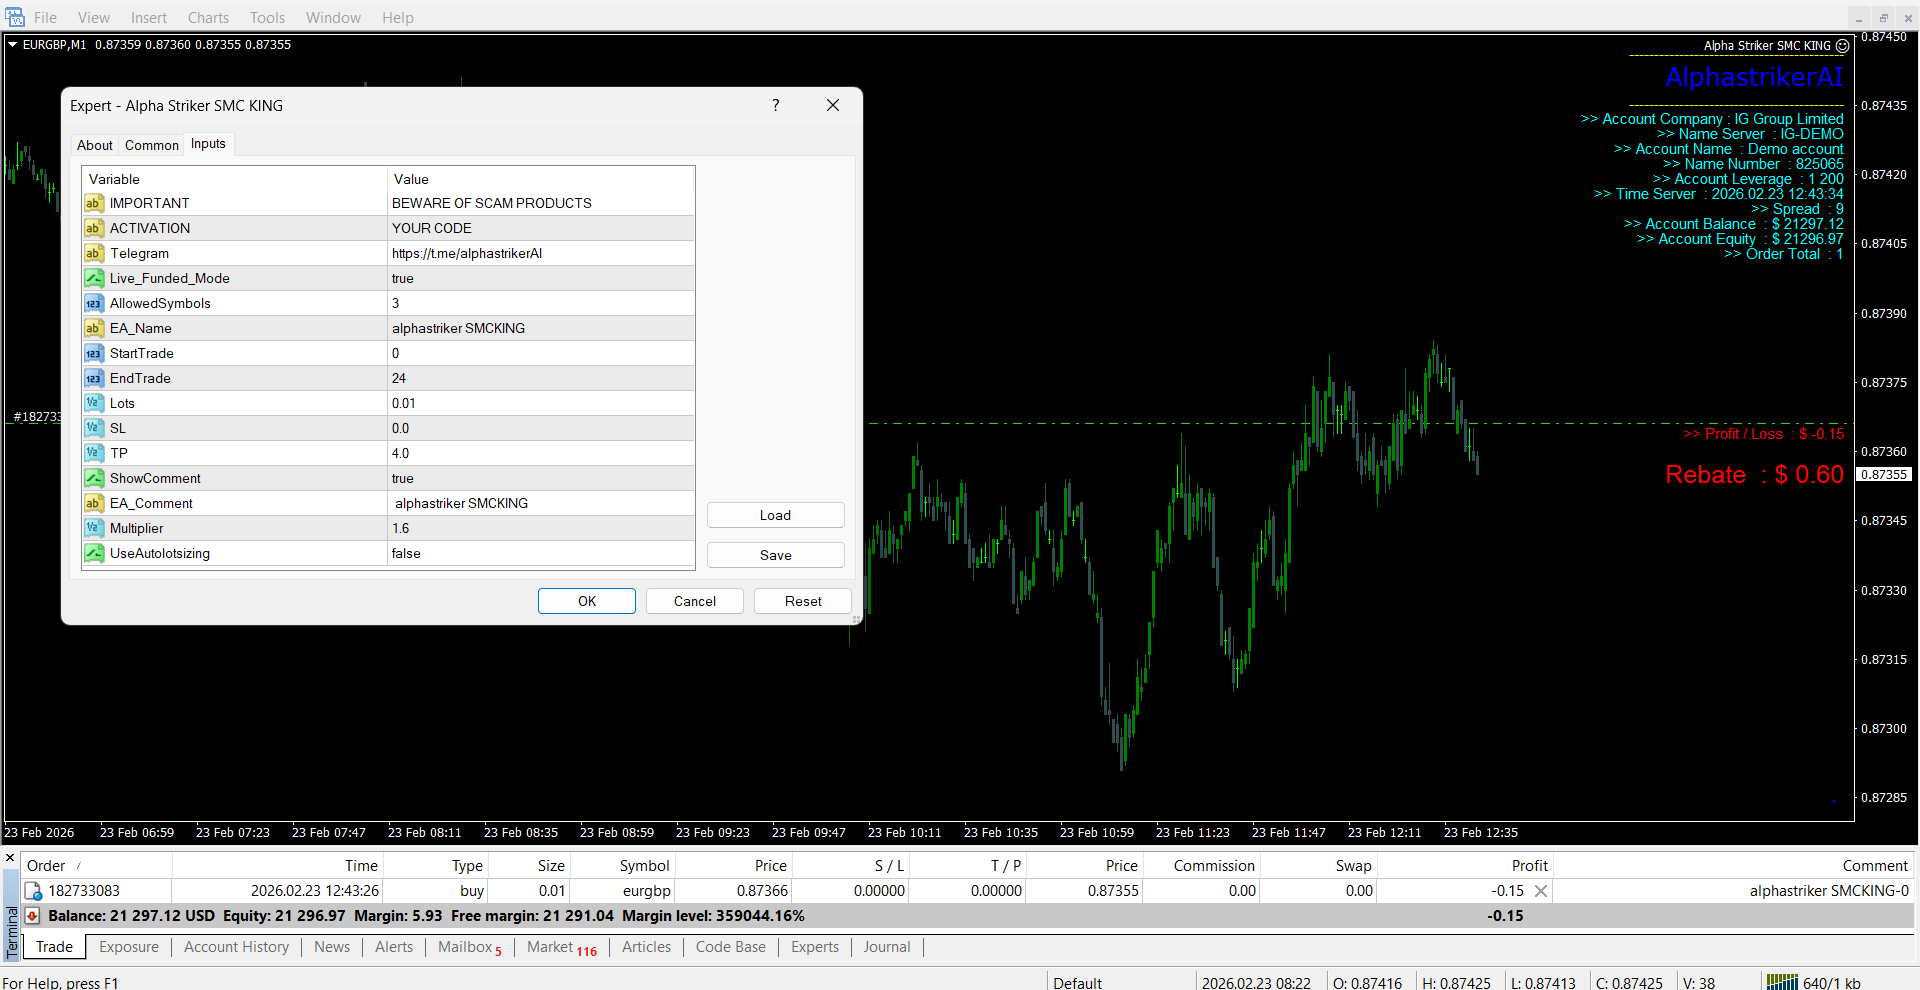The width and height of the screenshot is (1920, 990).
Task: Expand the EURGBP,M1 chart header arrow
Action: click(x=13, y=45)
